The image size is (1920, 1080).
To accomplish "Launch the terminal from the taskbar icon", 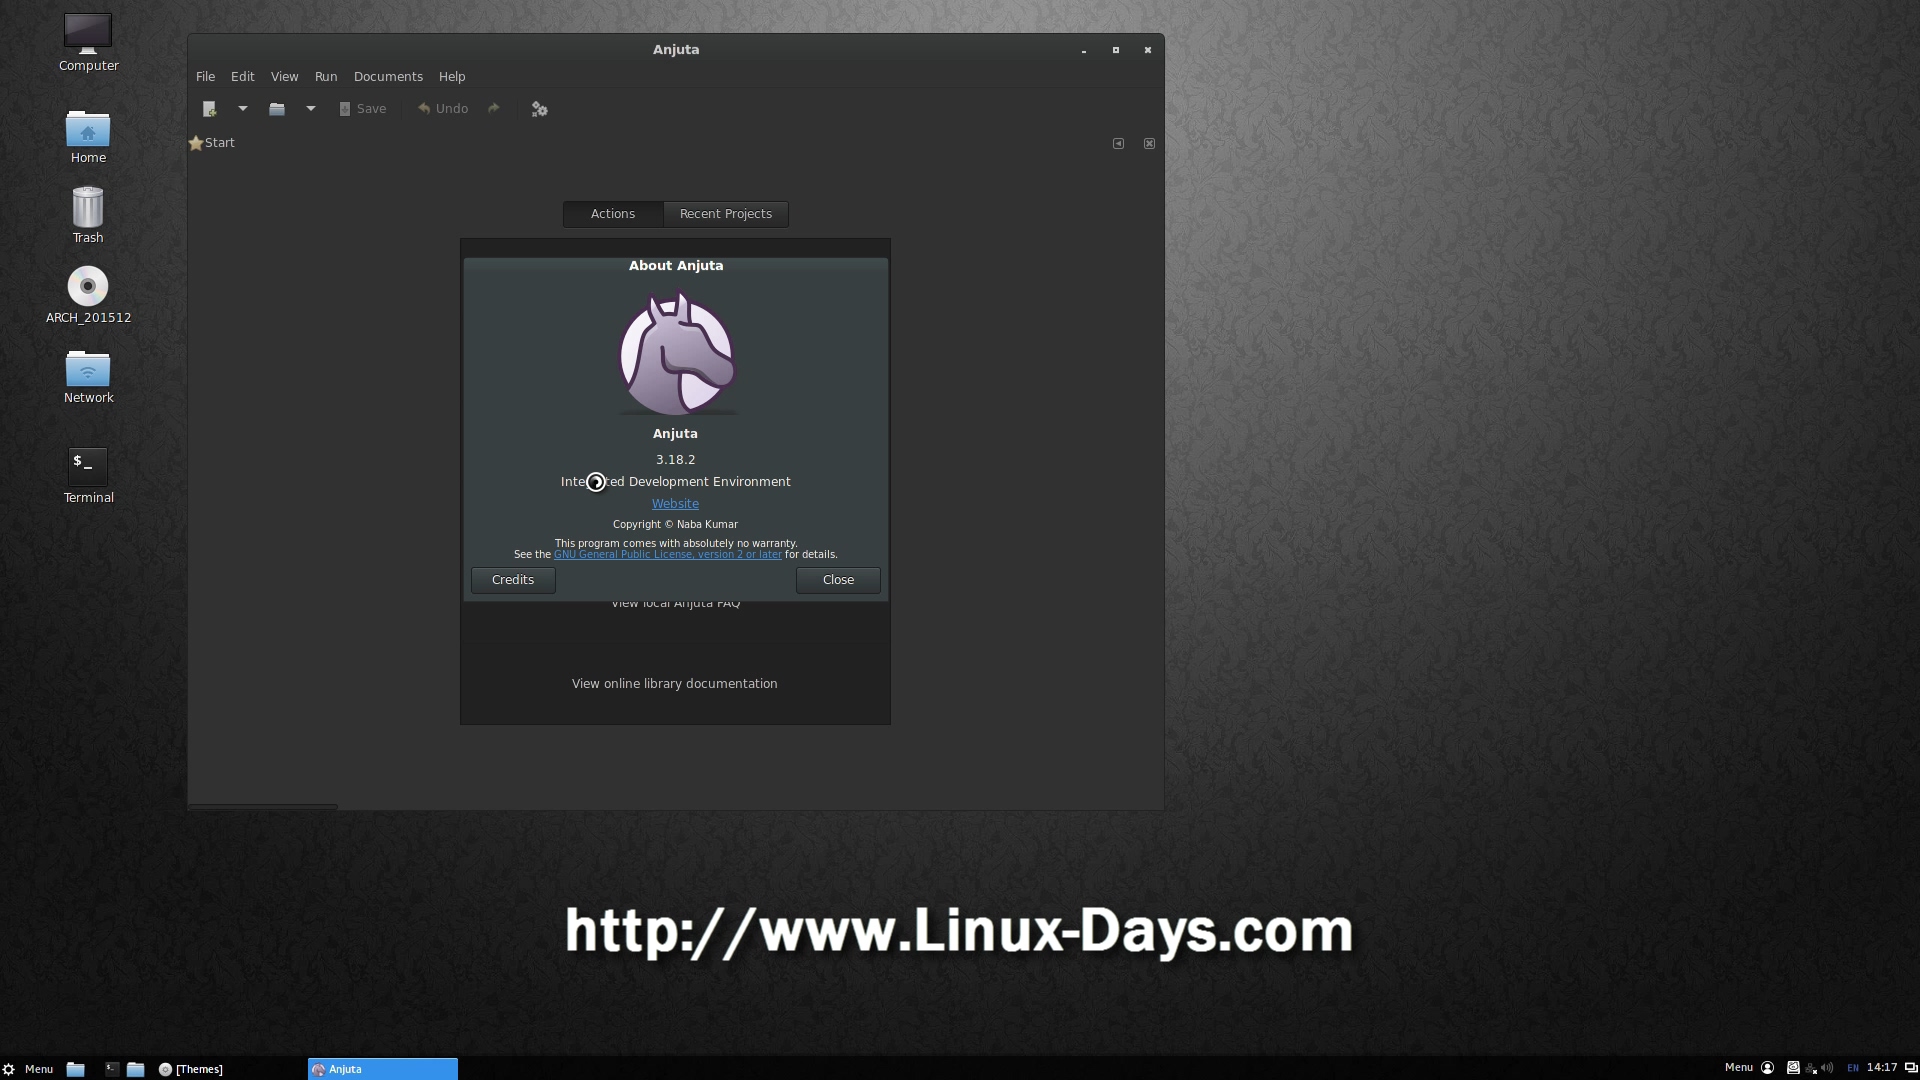I will (x=112, y=1069).
